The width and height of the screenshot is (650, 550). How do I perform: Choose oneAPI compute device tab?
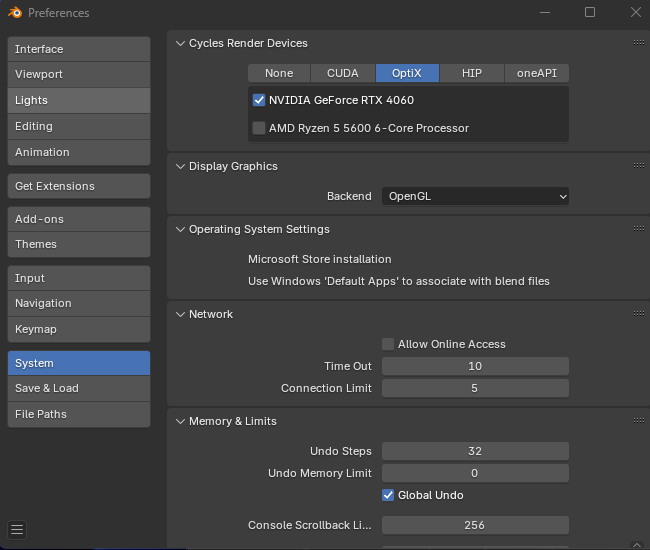537,73
